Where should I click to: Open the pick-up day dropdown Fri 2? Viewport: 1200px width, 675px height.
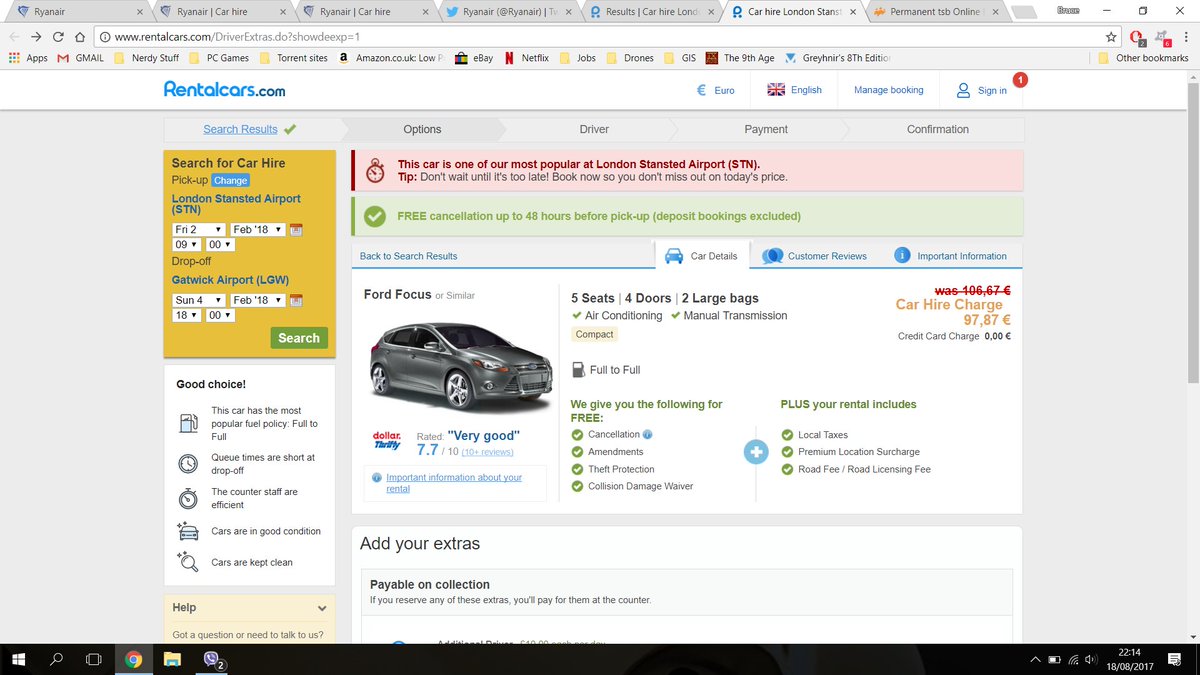[x=199, y=230]
